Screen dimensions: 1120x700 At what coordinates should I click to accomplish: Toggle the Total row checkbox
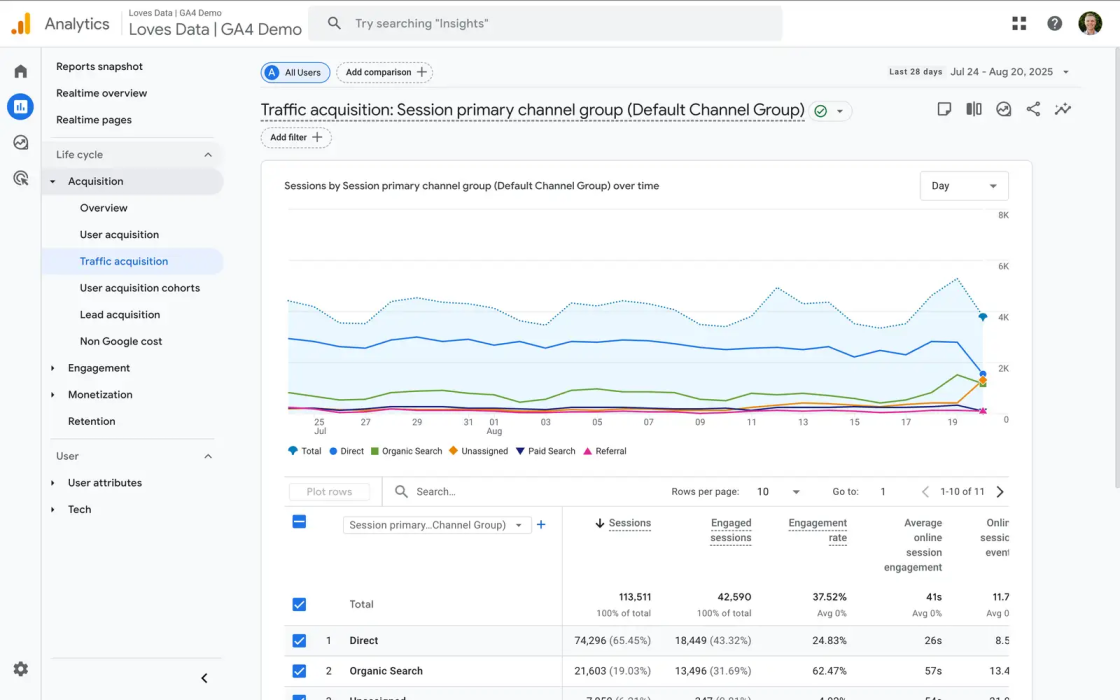click(x=299, y=604)
